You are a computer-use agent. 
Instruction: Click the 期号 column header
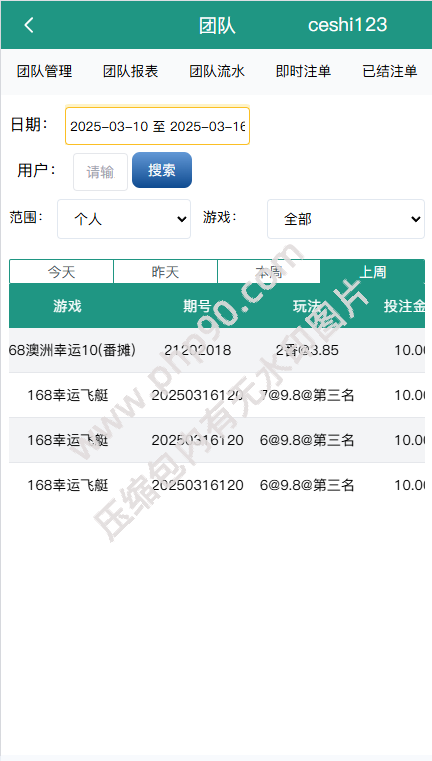click(x=197, y=306)
